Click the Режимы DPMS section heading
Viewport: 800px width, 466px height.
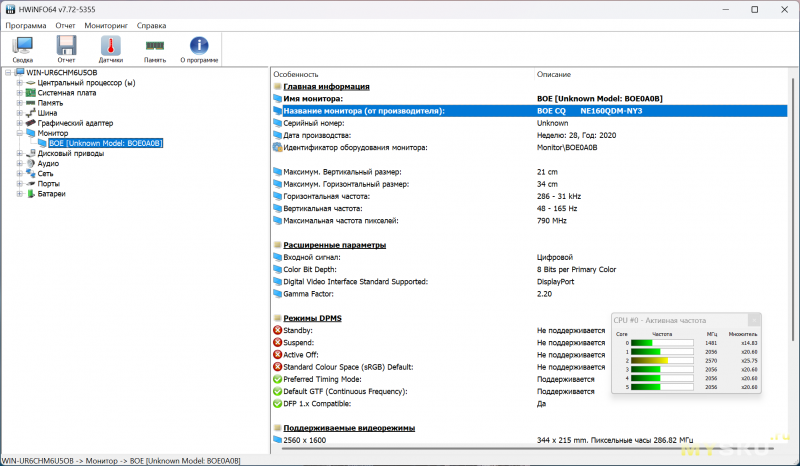(x=312, y=318)
